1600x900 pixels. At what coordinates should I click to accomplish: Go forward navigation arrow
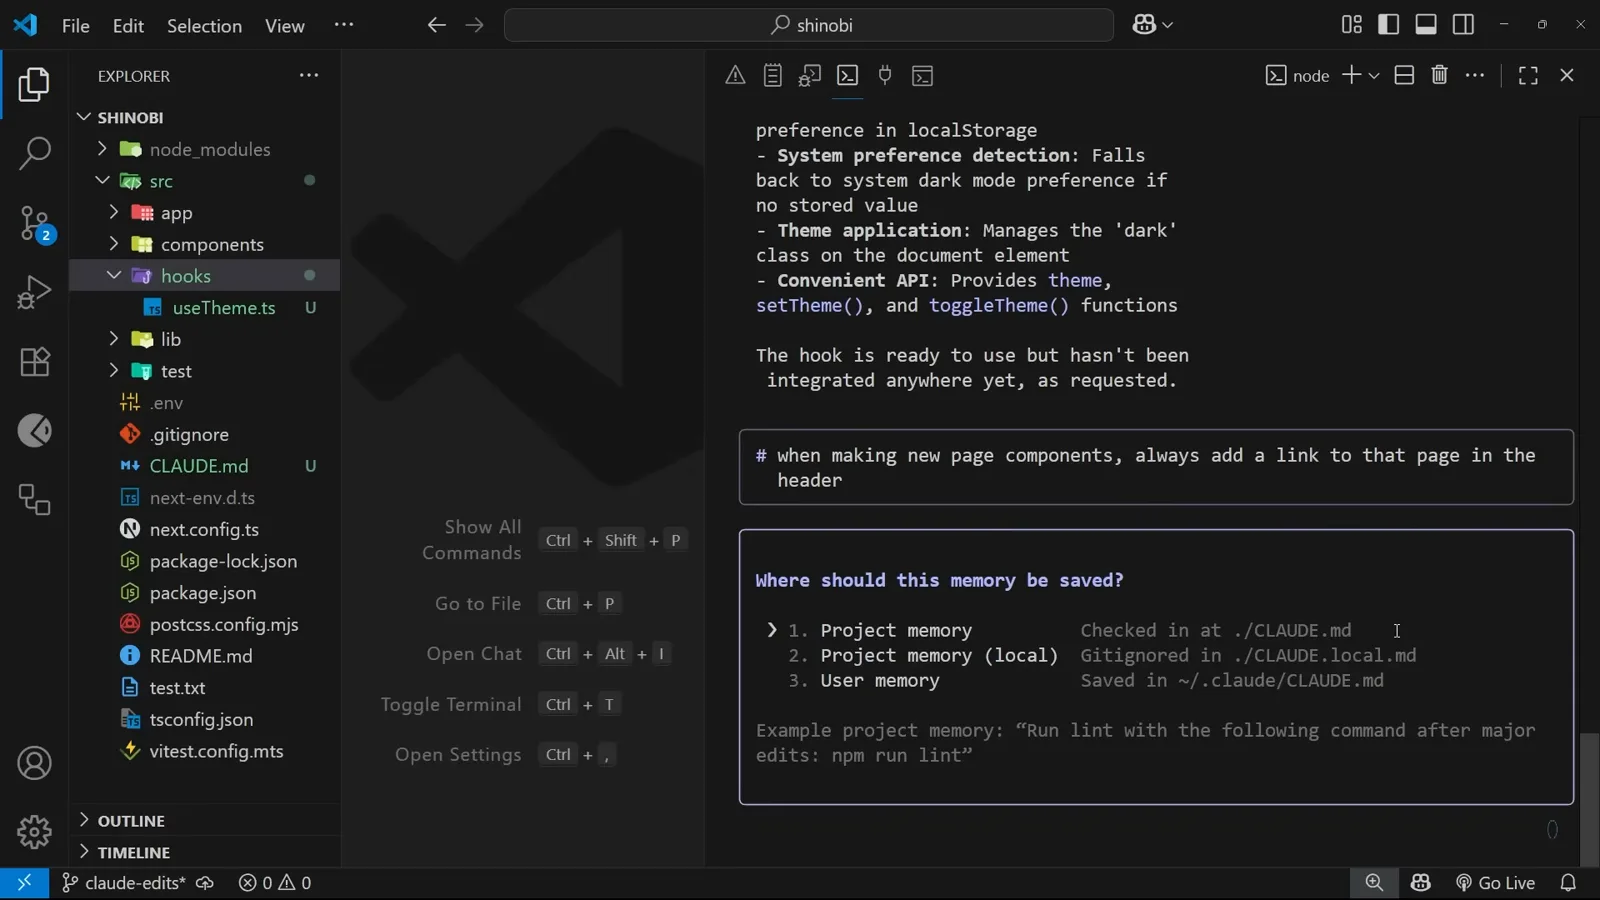coord(475,25)
